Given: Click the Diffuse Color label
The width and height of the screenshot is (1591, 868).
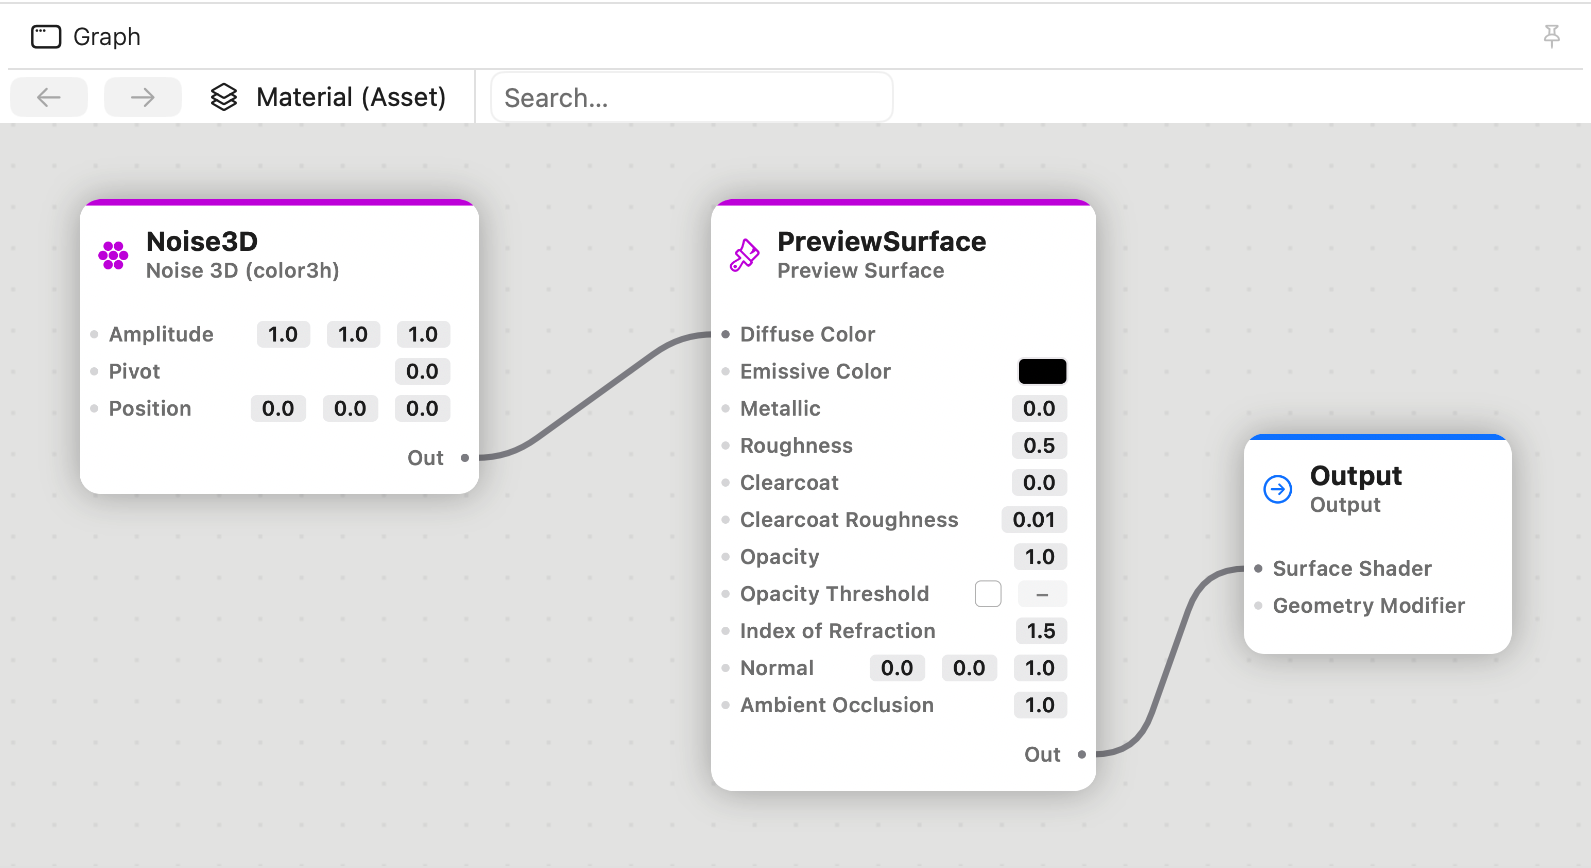Looking at the screenshot, I should point(808,334).
